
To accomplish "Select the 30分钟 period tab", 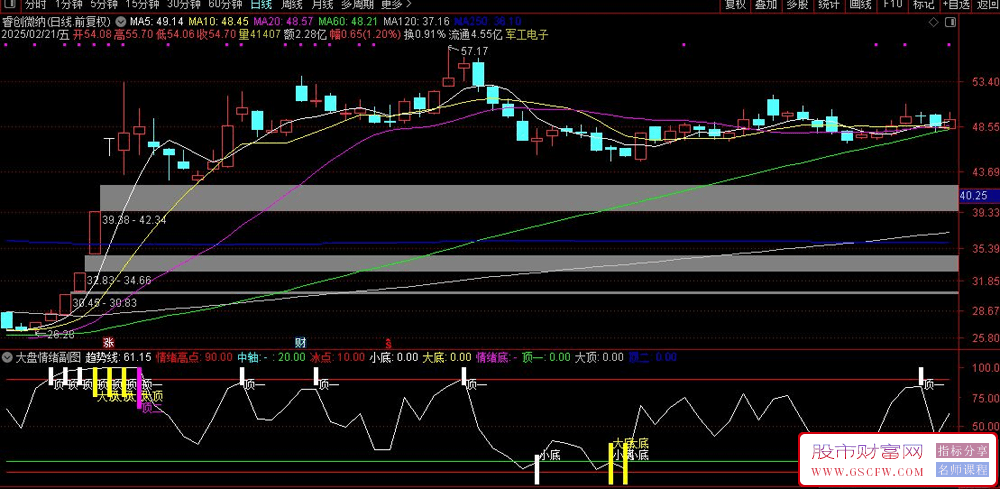I will (185, 4).
